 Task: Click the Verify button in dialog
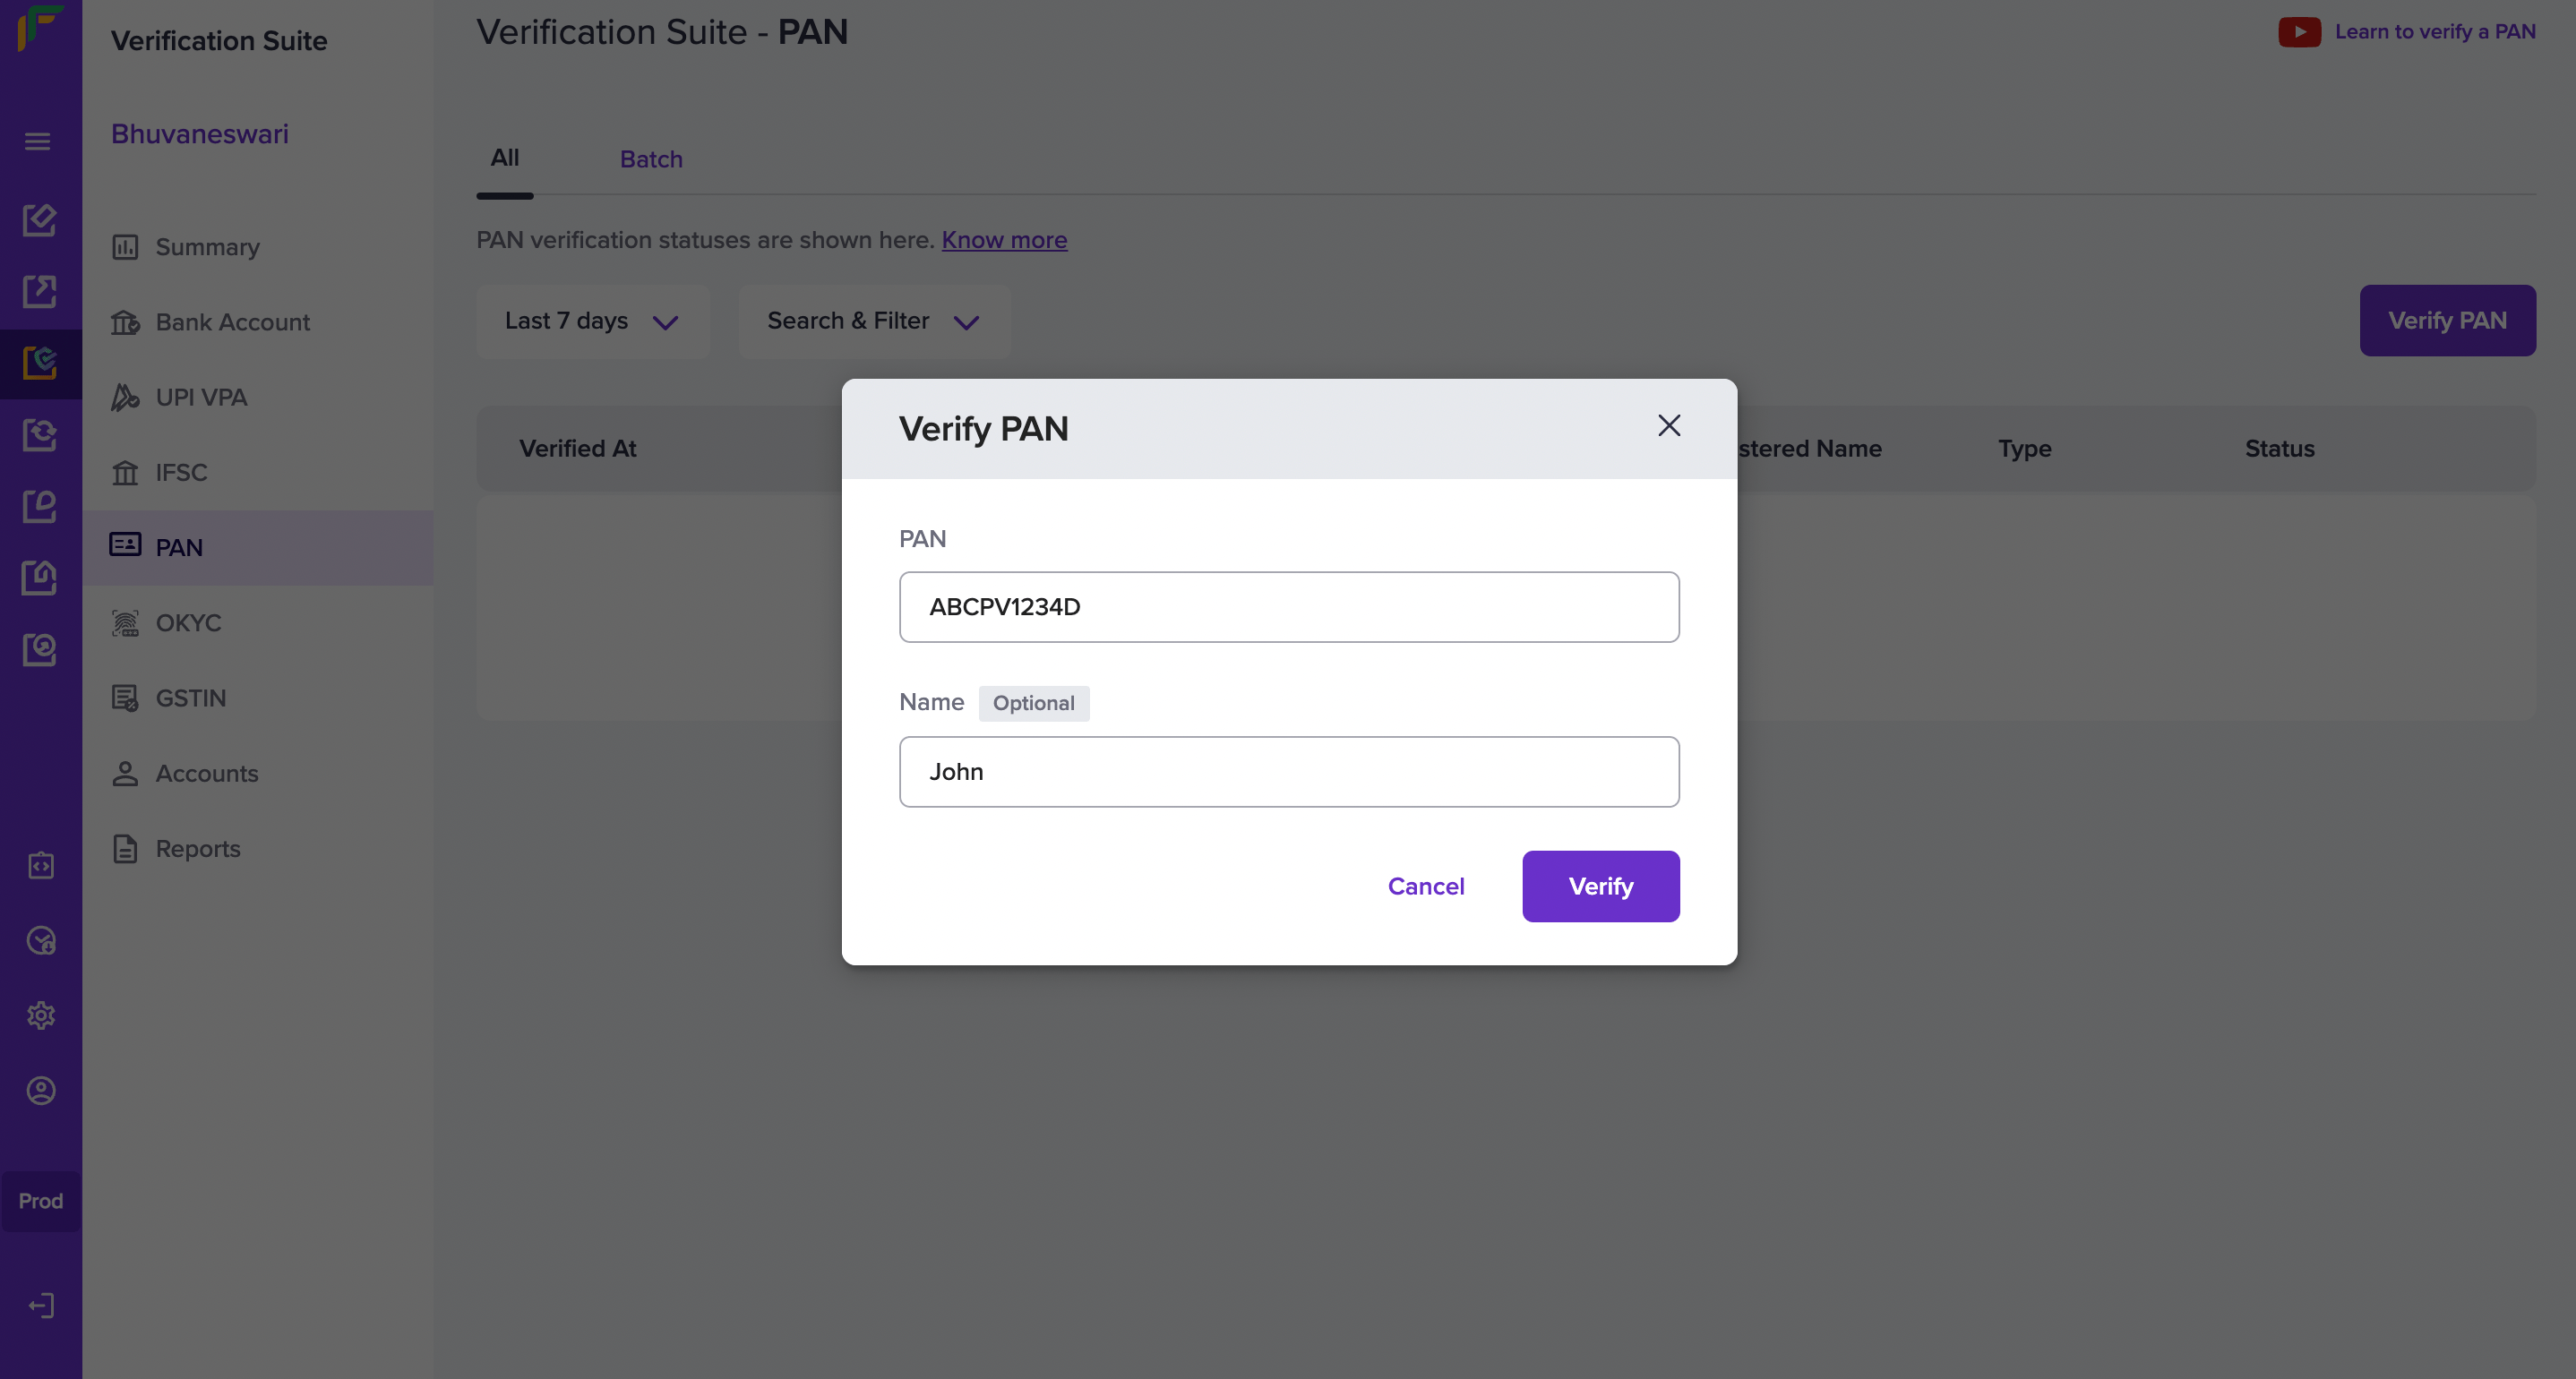[x=1600, y=886]
